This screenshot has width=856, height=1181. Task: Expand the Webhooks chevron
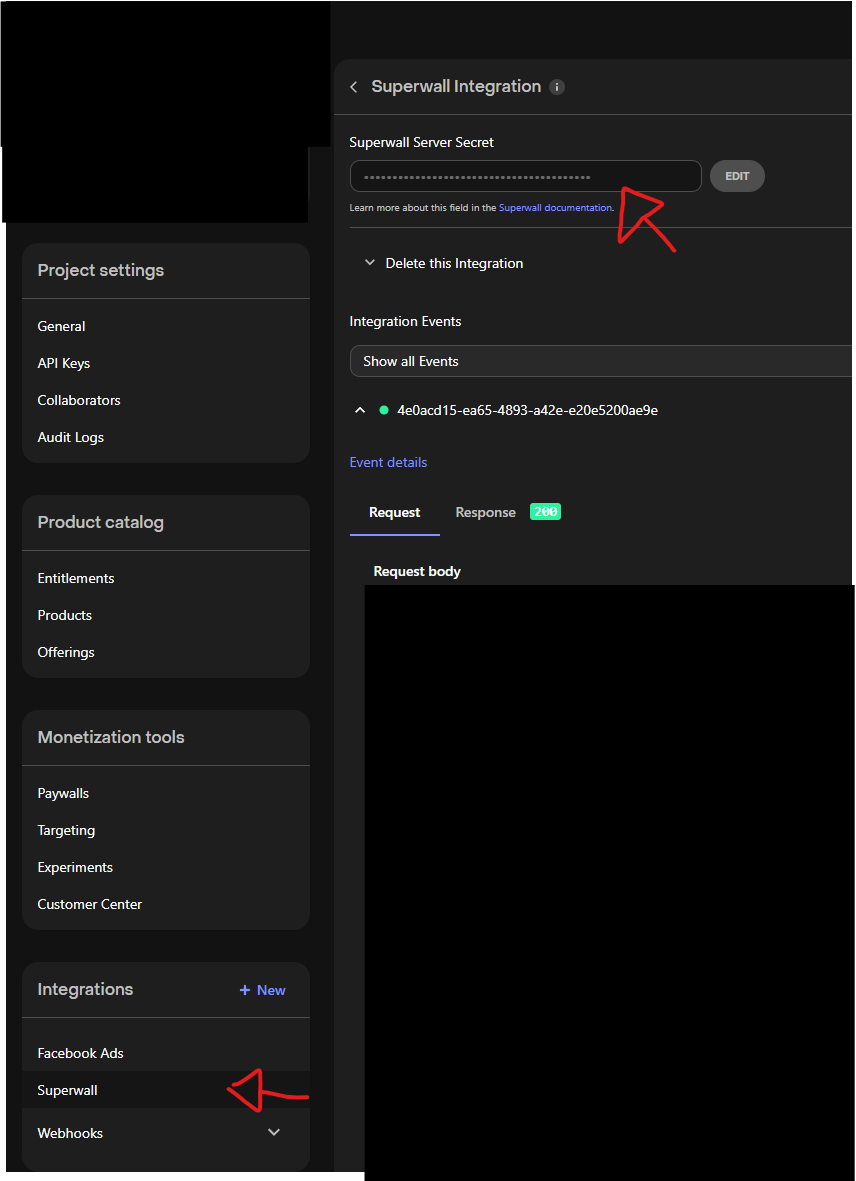[x=274, y=1133]
